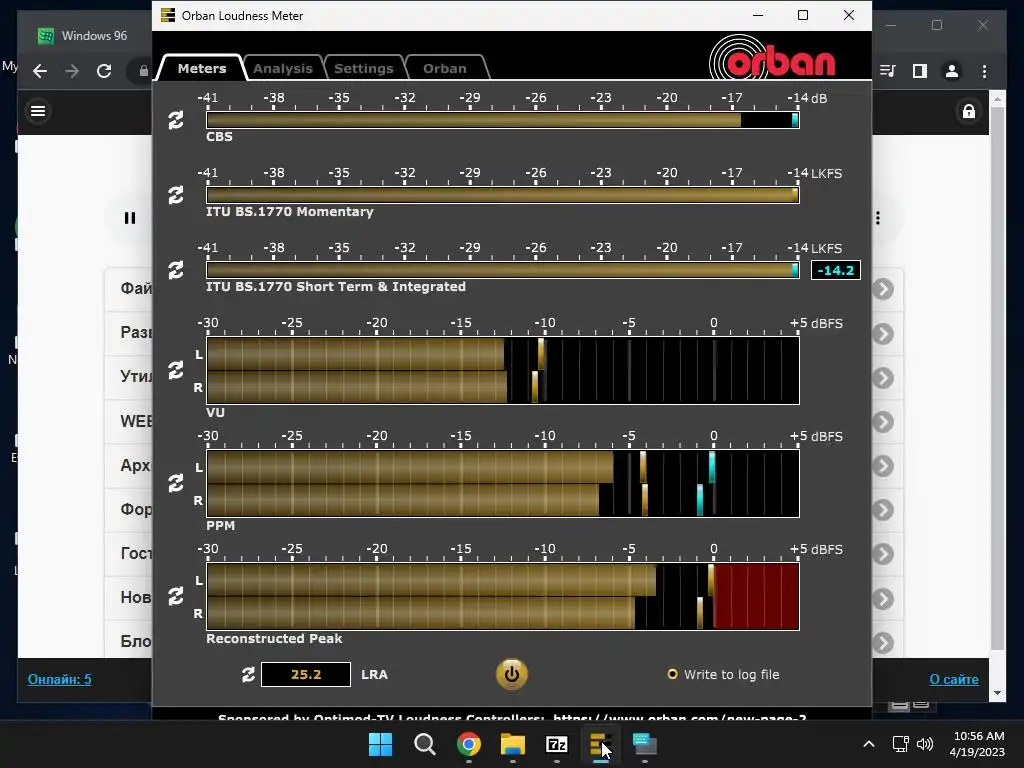Image resolution: width=1024 pixels, height=768 pixels.
Task: Go back in the browser window
Action: (40, 71)
